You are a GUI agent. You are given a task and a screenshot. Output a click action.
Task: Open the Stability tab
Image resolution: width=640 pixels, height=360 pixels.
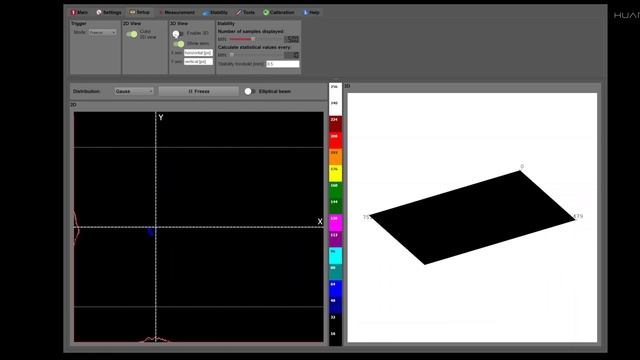tap(215, 13)
